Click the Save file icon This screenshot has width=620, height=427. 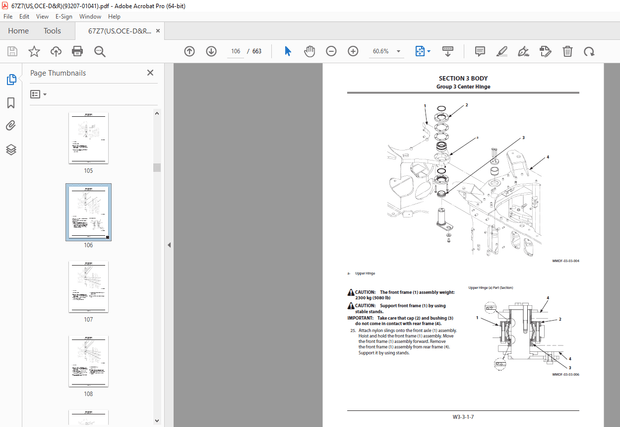tap(12, 51)
